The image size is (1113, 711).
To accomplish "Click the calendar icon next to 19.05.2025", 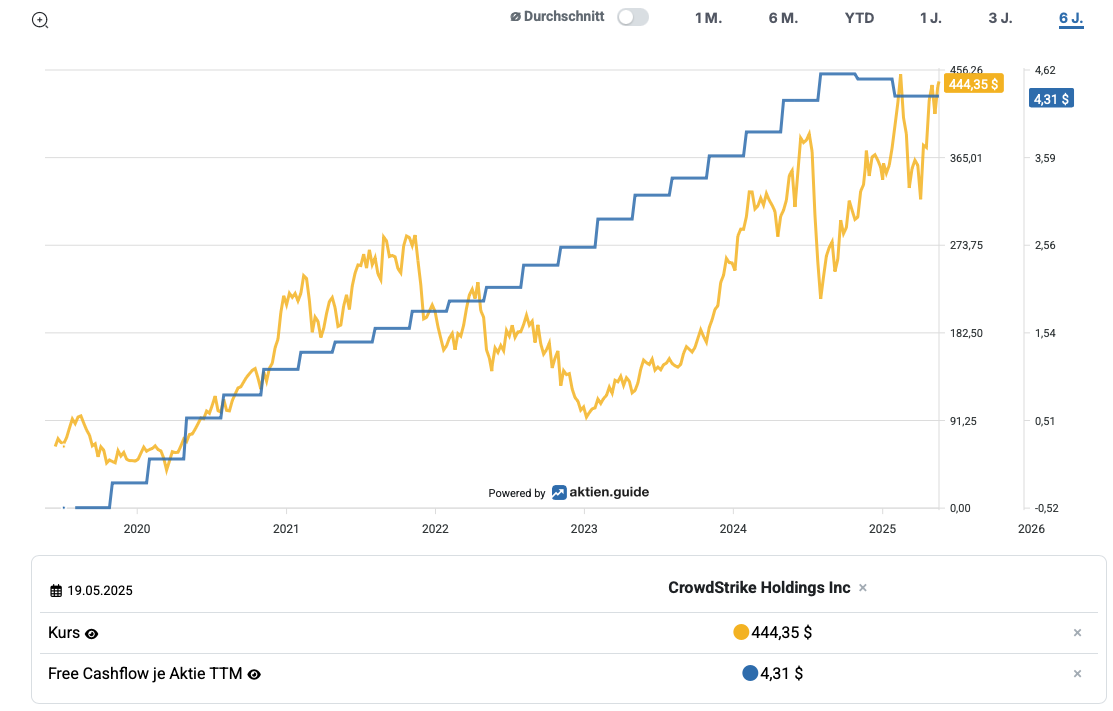I will 56,591.
